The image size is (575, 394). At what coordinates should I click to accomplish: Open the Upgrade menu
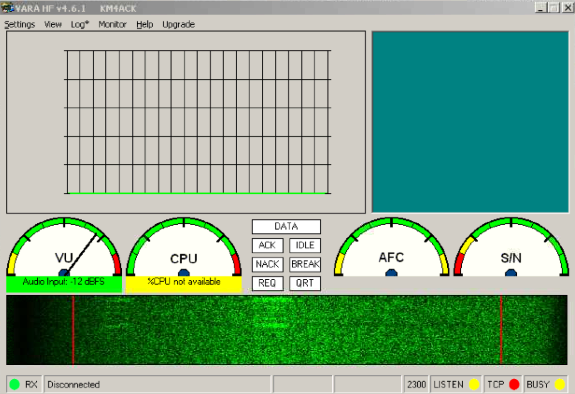tap(179, 25)
